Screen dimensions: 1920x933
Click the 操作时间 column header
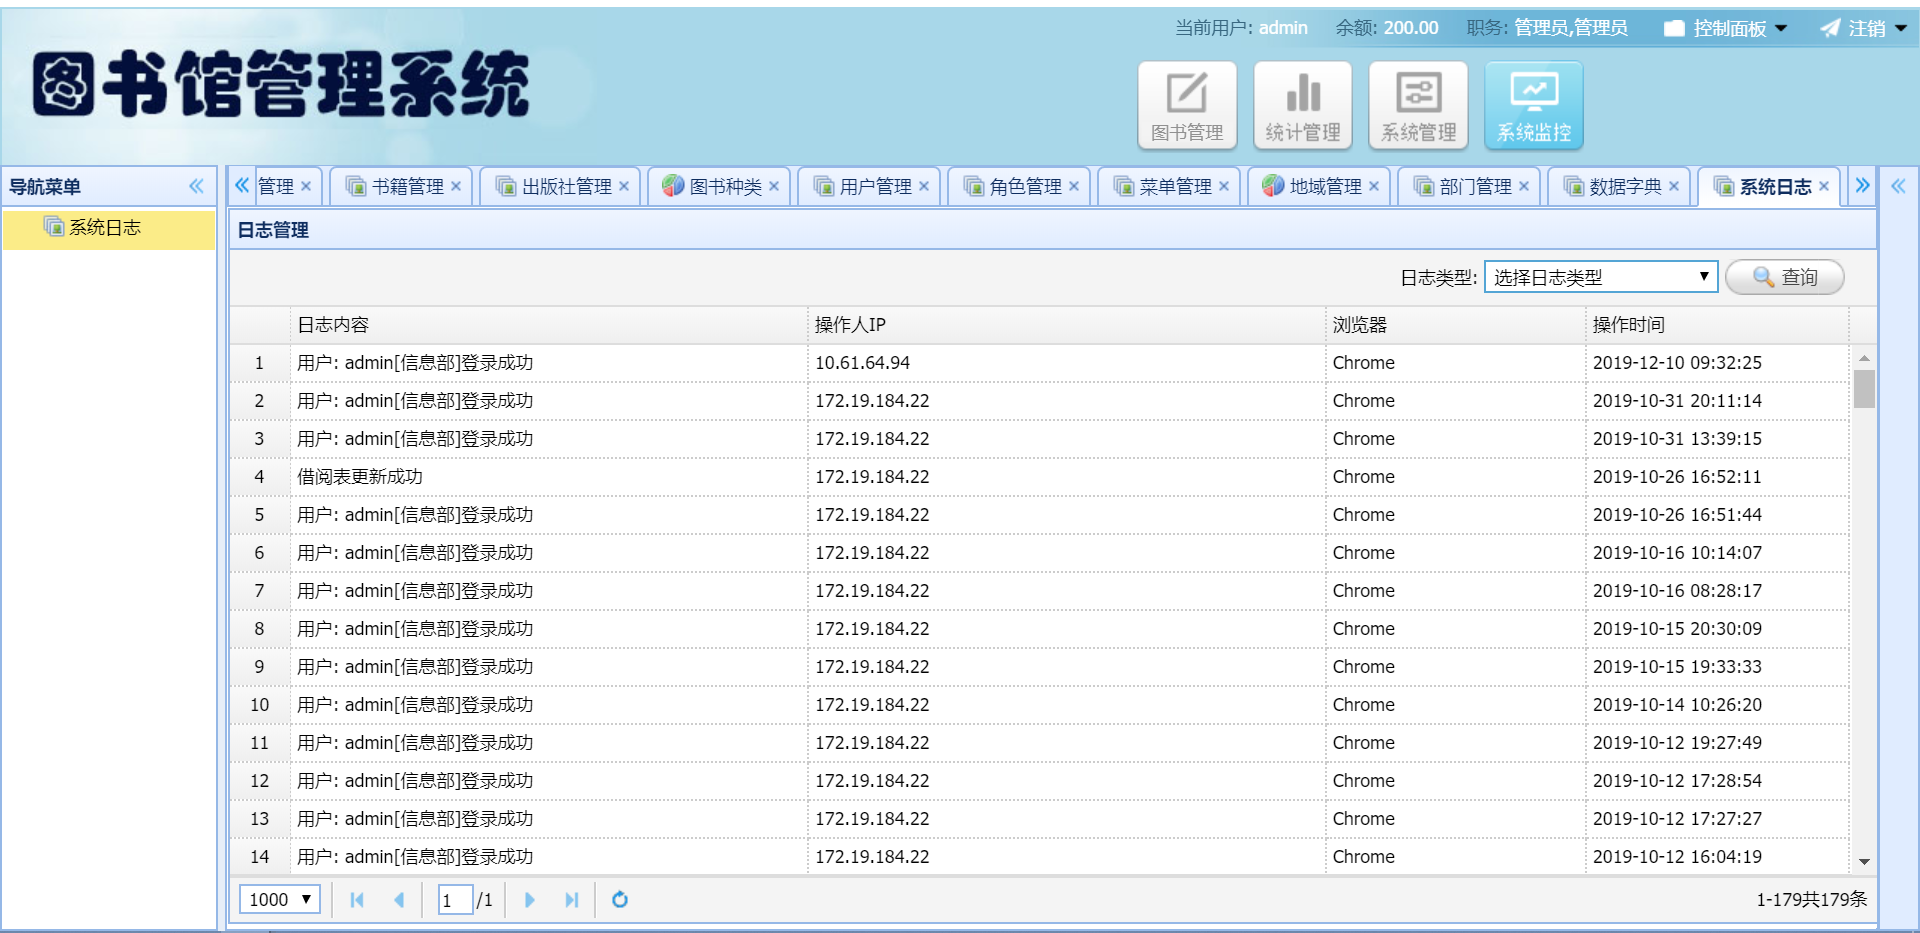coord(1717,325)
